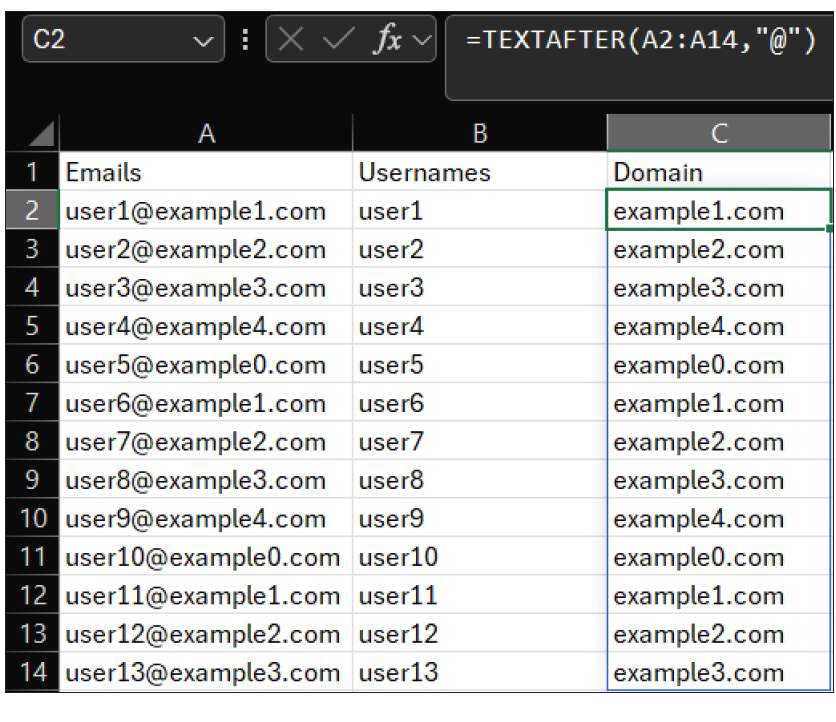Select column C header
836x722 pixels.
(x=718, y=134)
